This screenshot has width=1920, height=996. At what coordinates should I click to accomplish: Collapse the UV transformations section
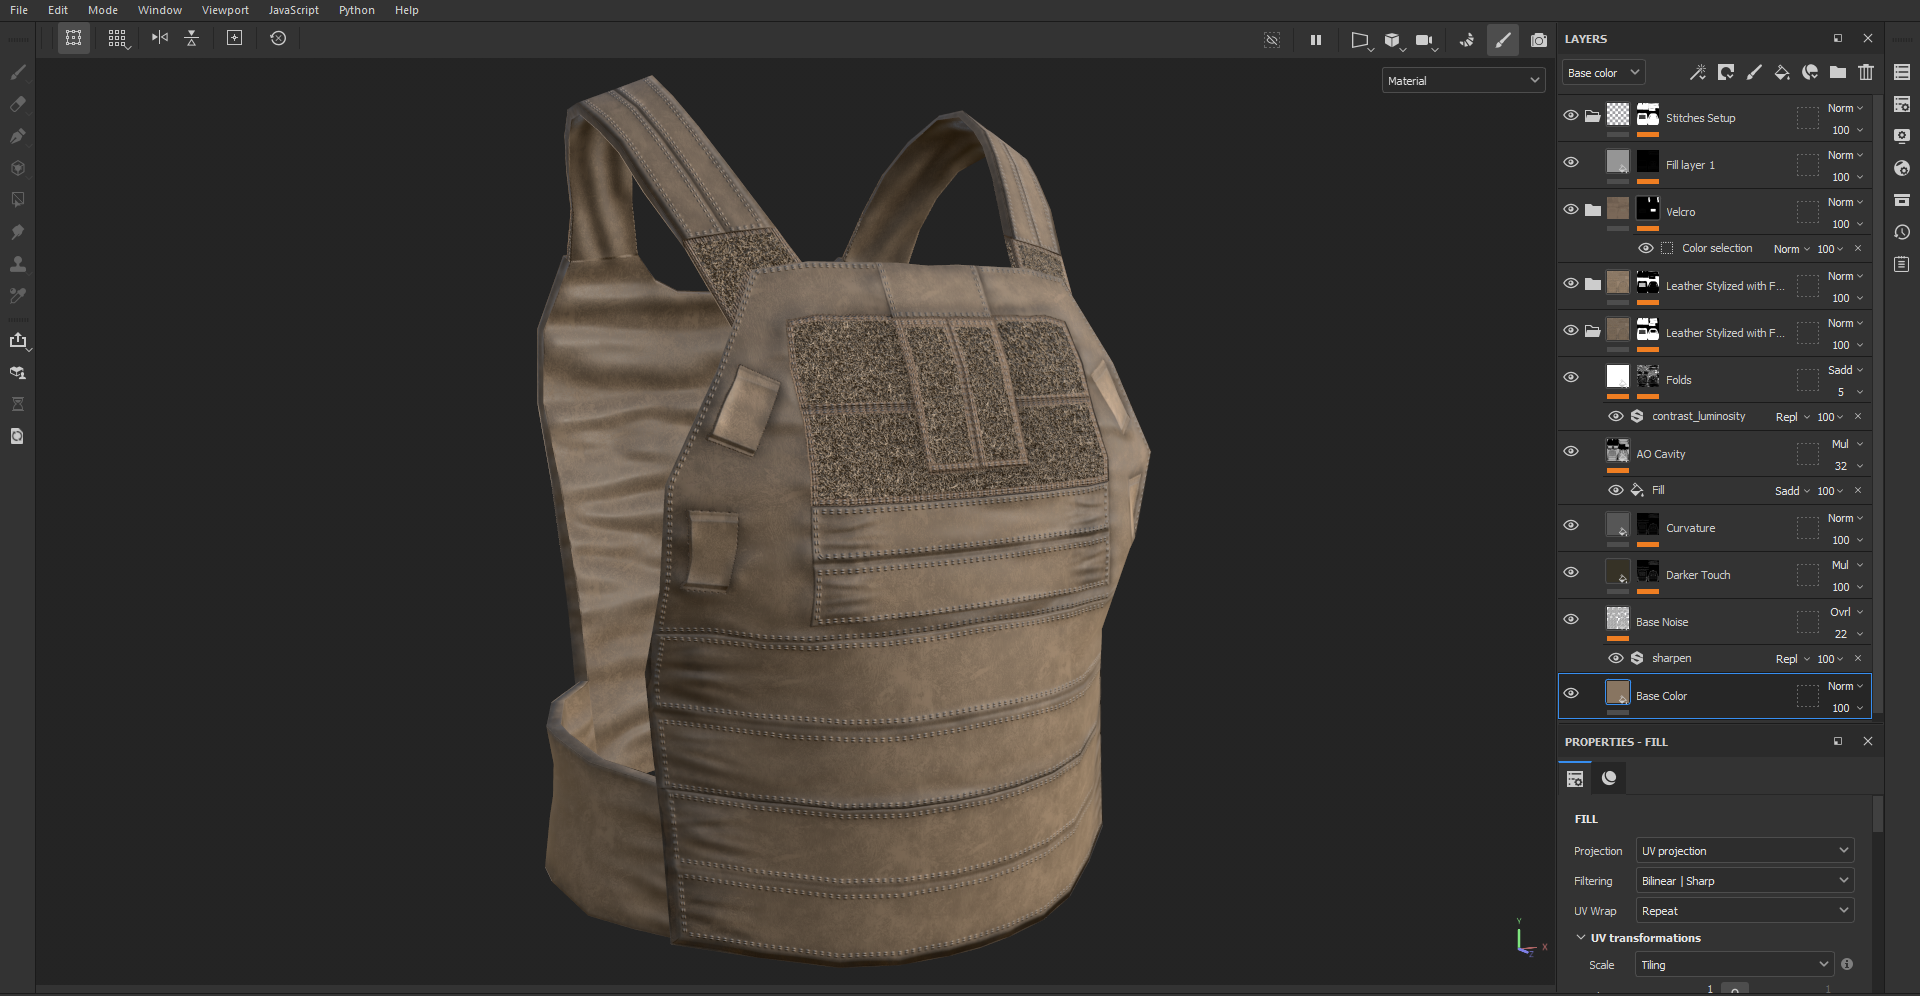pos(1581,938)
